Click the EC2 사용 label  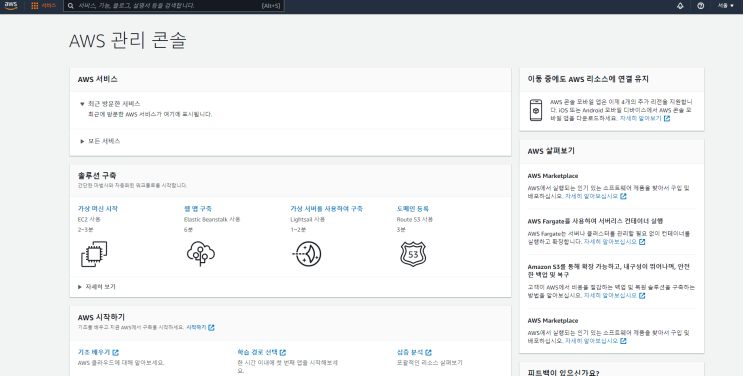click(x=89, y=220)
